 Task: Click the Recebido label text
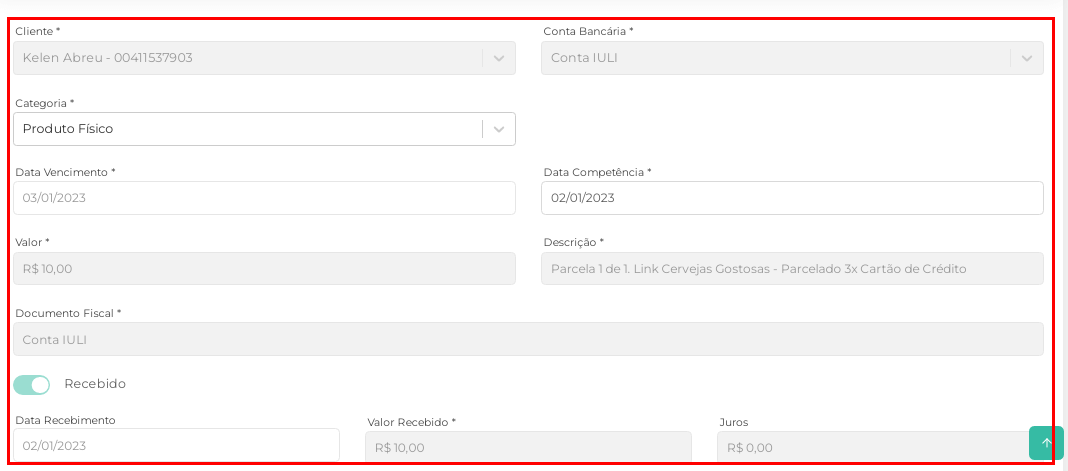tap(95, 384)
